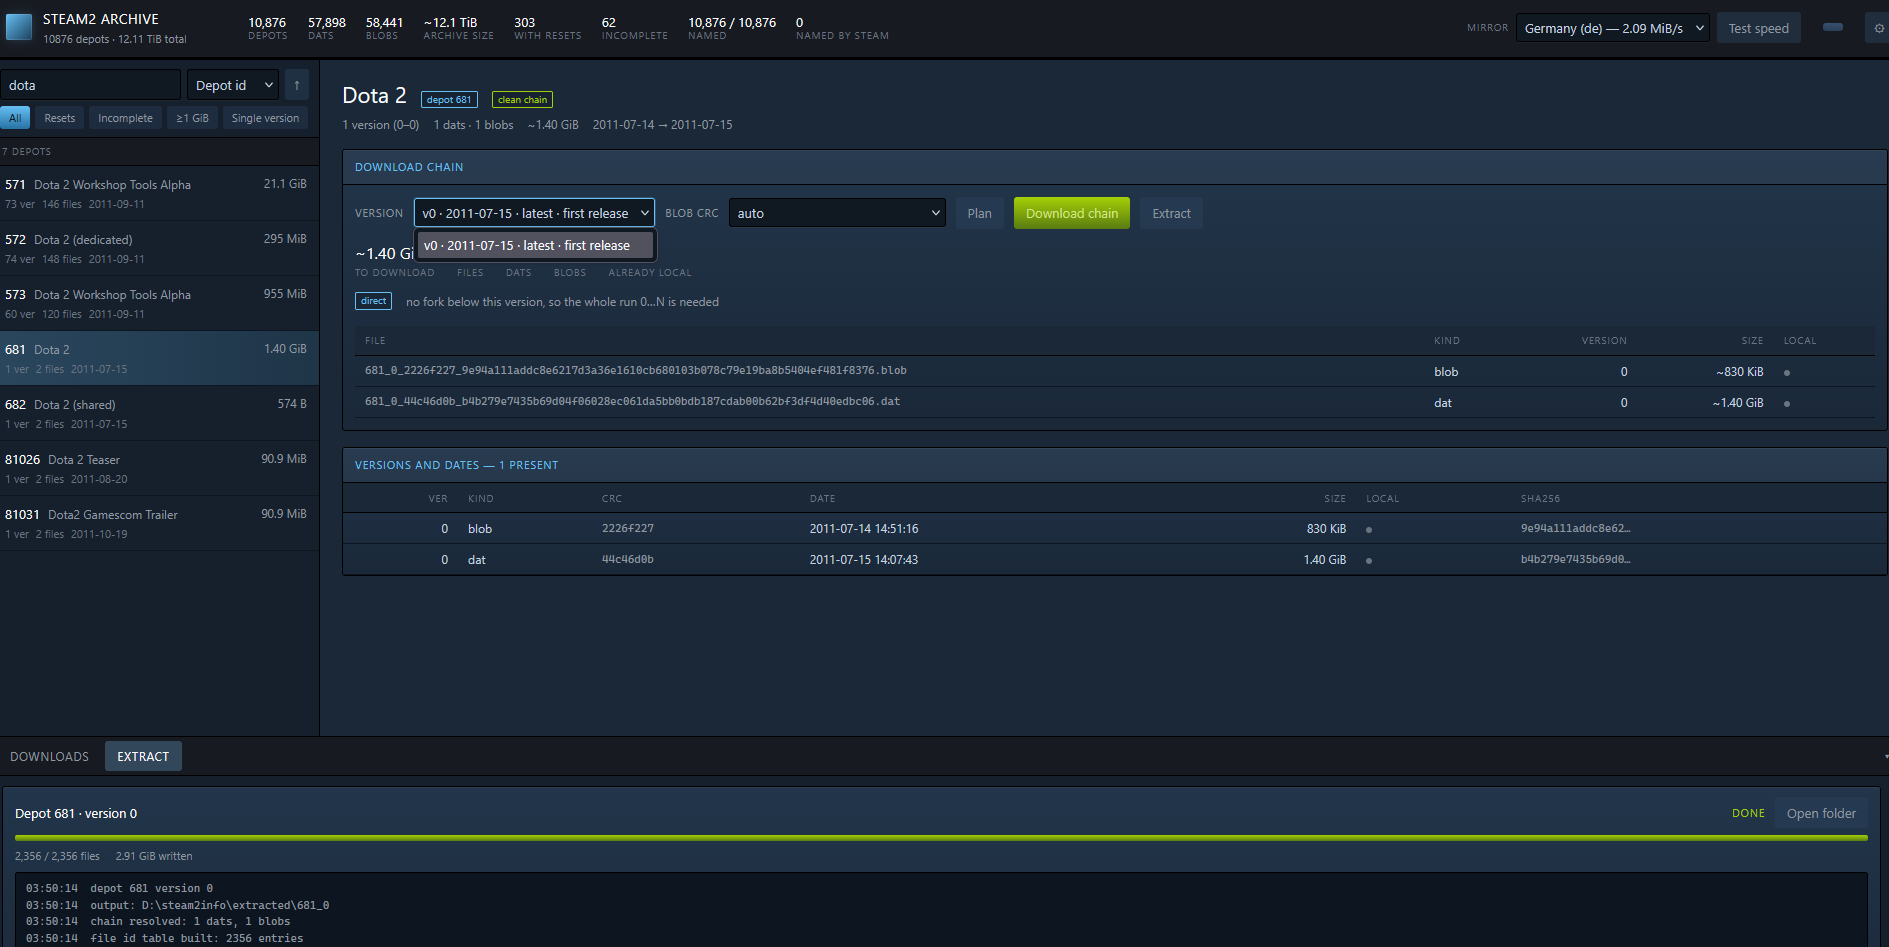Click the local status dot of the .dat file row

coord(1787,404)
